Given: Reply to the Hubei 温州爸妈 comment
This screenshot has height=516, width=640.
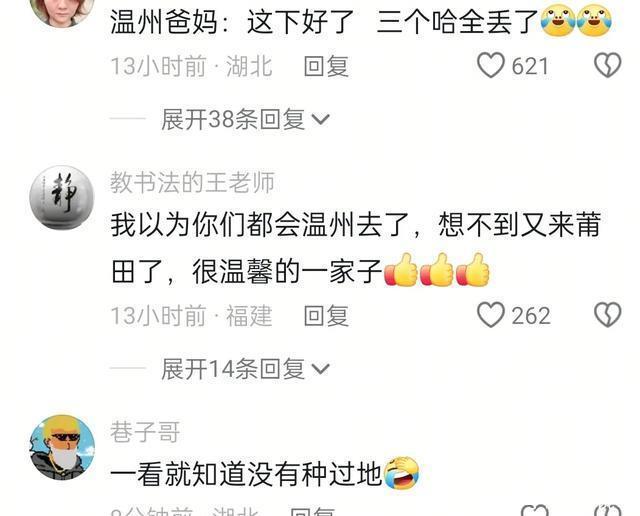Looking at the screenshot, I should [326, 66].
